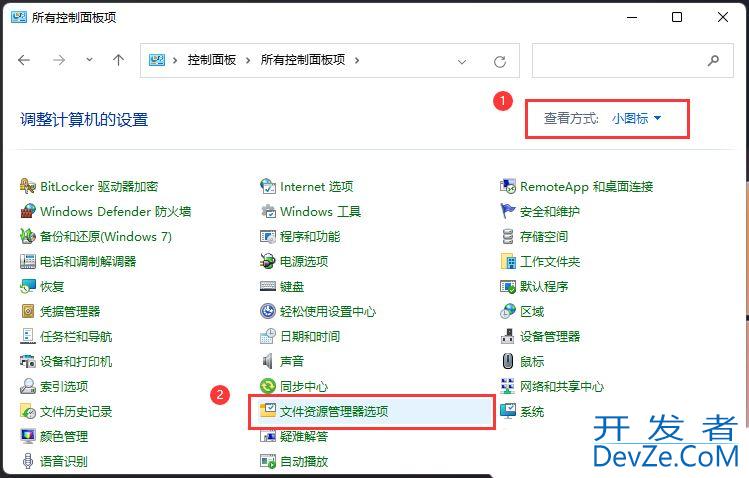Open recent locations dropdown arrow
The width and height of the screenshot is (749, 478).
[89, 60]
